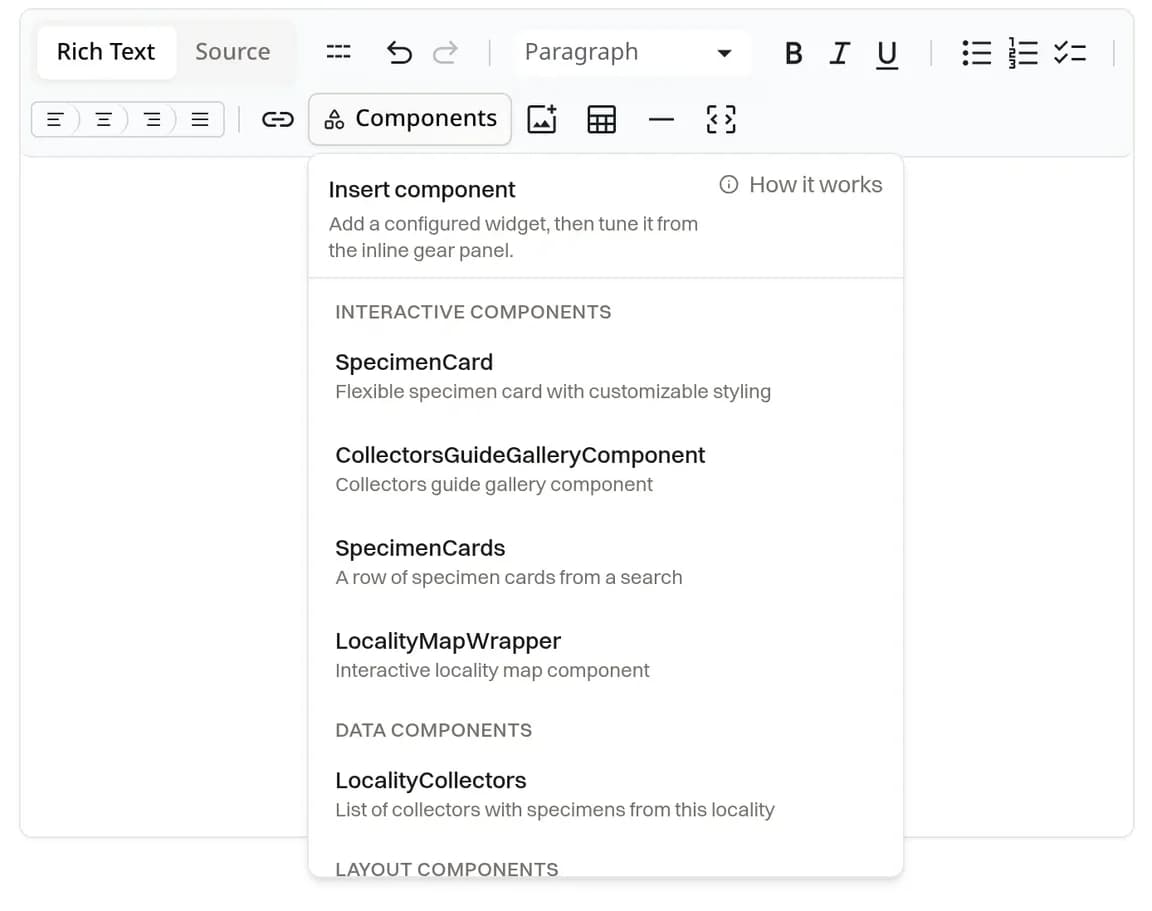Insert a bulleted list
Viewport: 1152px width, 911px height.
(x=976, y=53)
